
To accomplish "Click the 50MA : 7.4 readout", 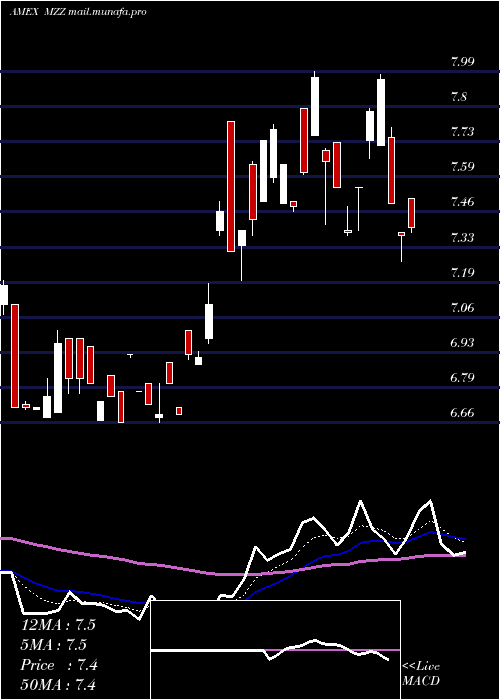I will 58,685.
